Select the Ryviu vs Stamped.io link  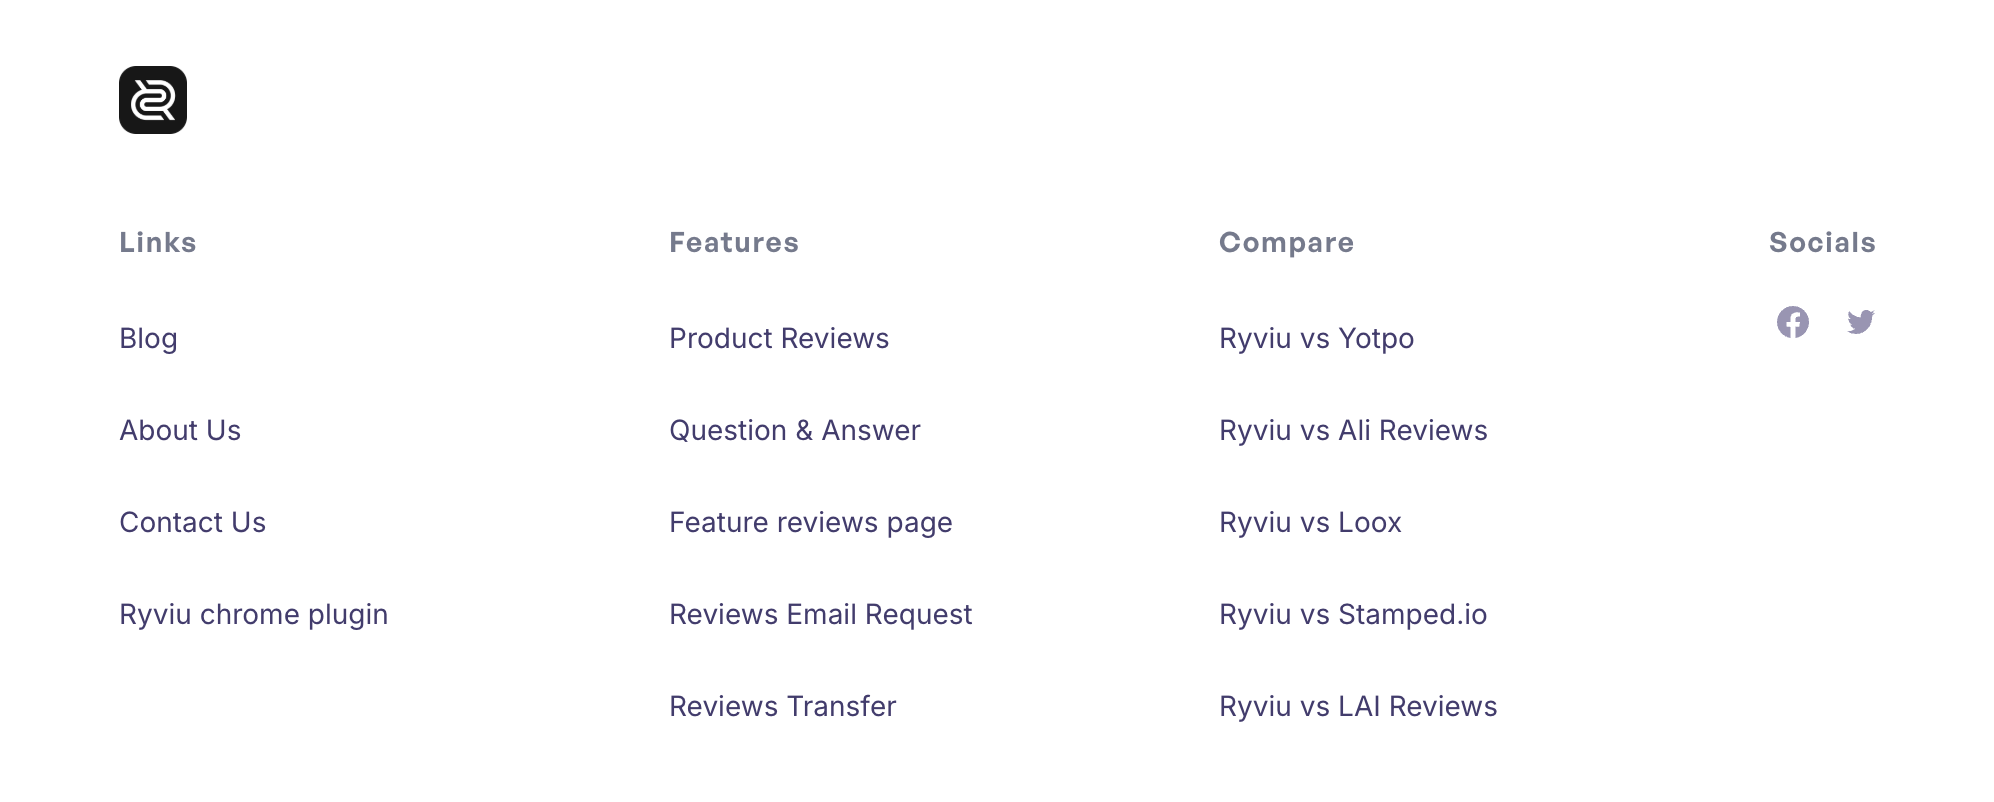pyautogui.click(x=1353, y=615)
